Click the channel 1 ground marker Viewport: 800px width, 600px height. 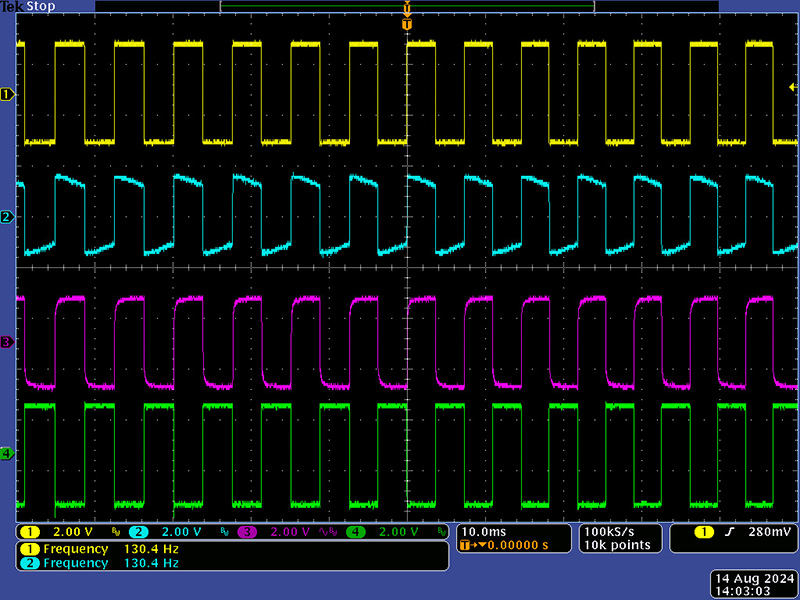click(x=7, y=94)
